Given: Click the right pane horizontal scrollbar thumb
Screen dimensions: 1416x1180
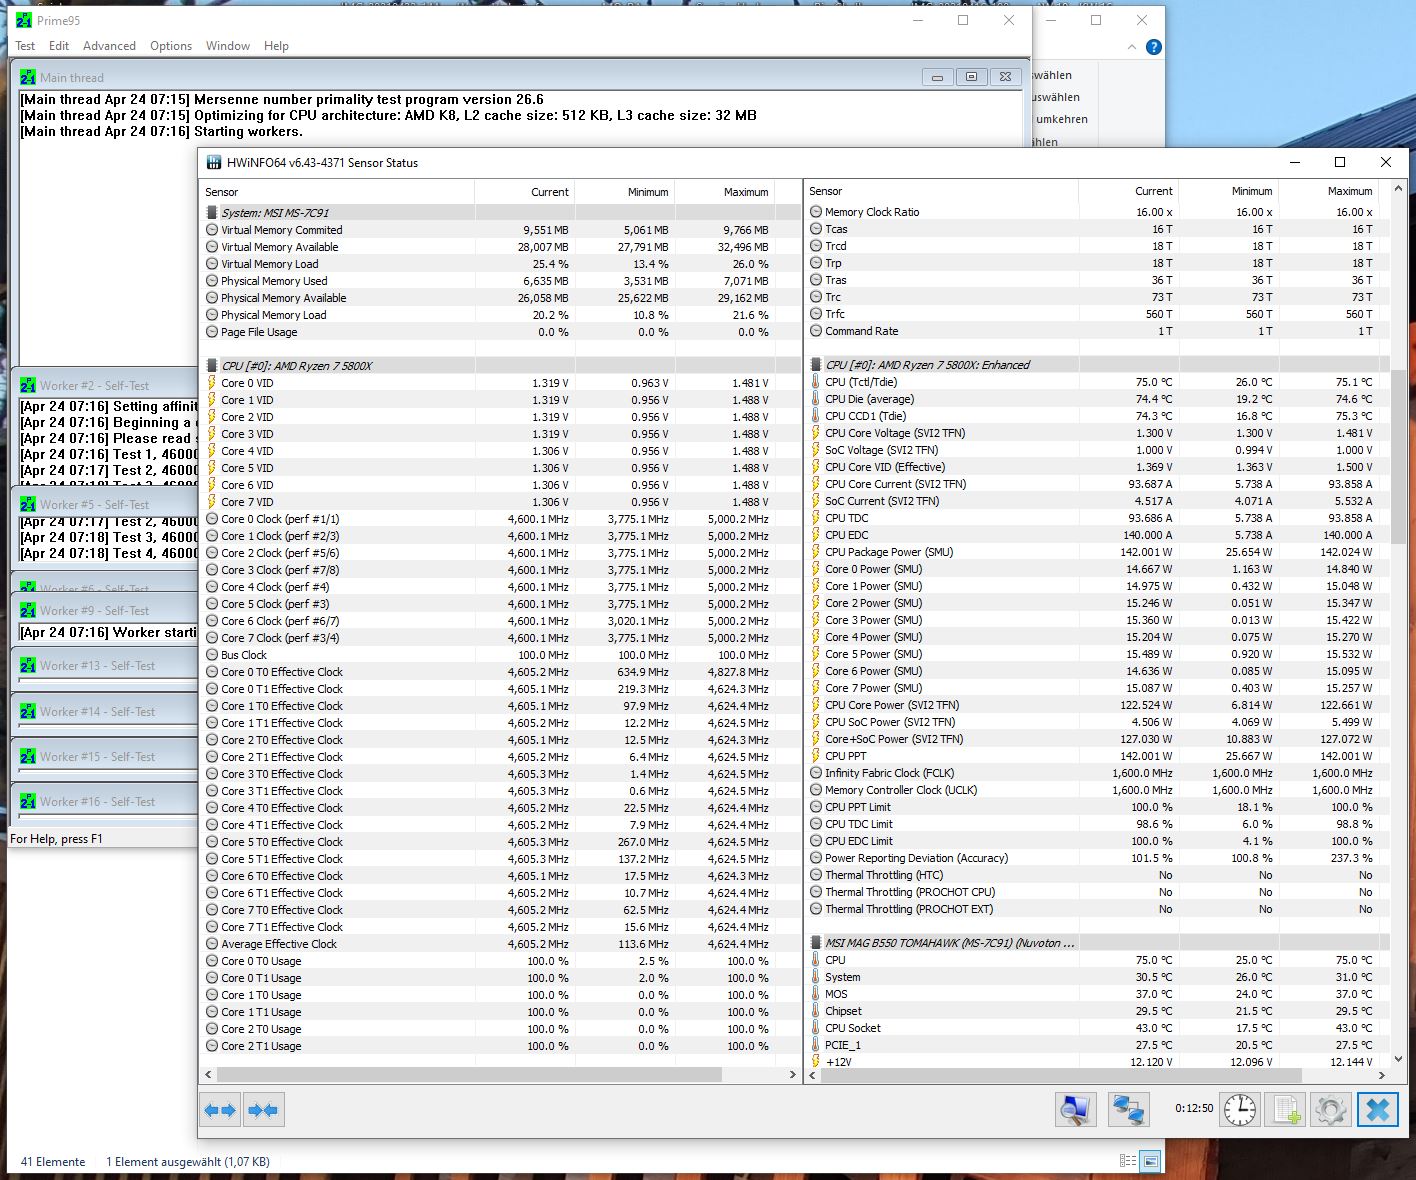Looking at the screenshot, I should (1060, 1075).
